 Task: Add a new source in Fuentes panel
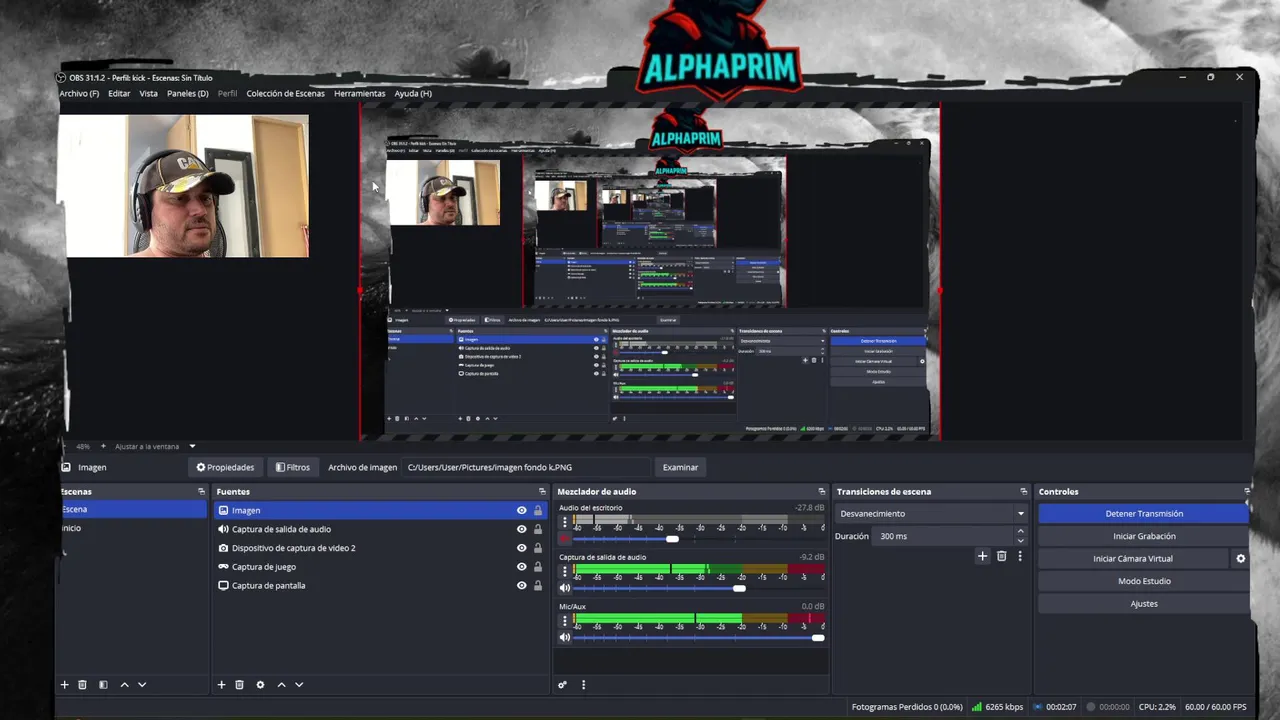[x=221, y=685]
